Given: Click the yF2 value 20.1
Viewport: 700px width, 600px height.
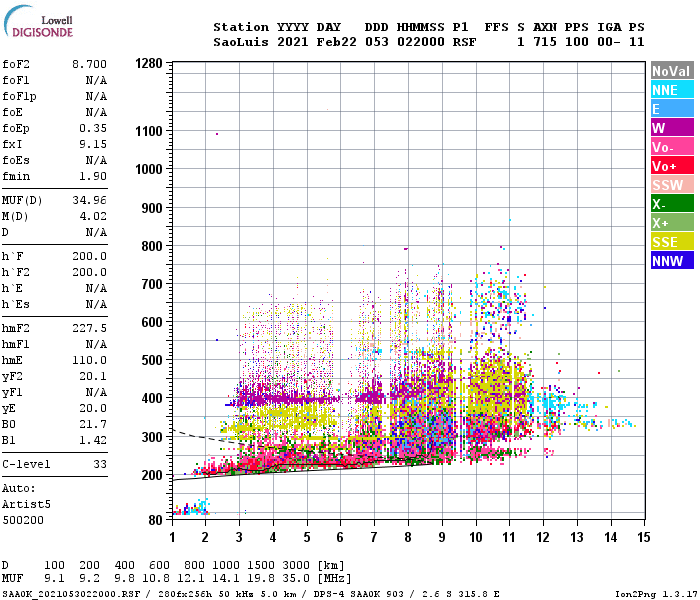Looking at the screenshot, I should (x=93, y=376).
